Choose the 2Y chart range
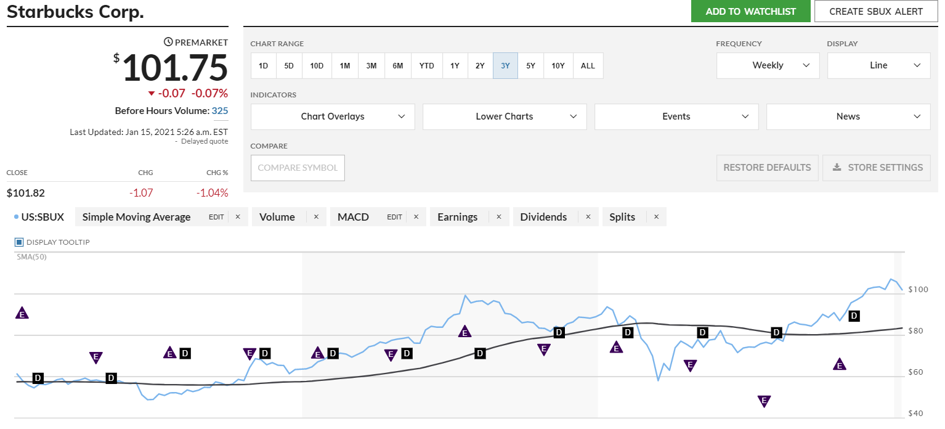Screen dimensions: 945x429 pyautogui.click(x=480, y=66)
